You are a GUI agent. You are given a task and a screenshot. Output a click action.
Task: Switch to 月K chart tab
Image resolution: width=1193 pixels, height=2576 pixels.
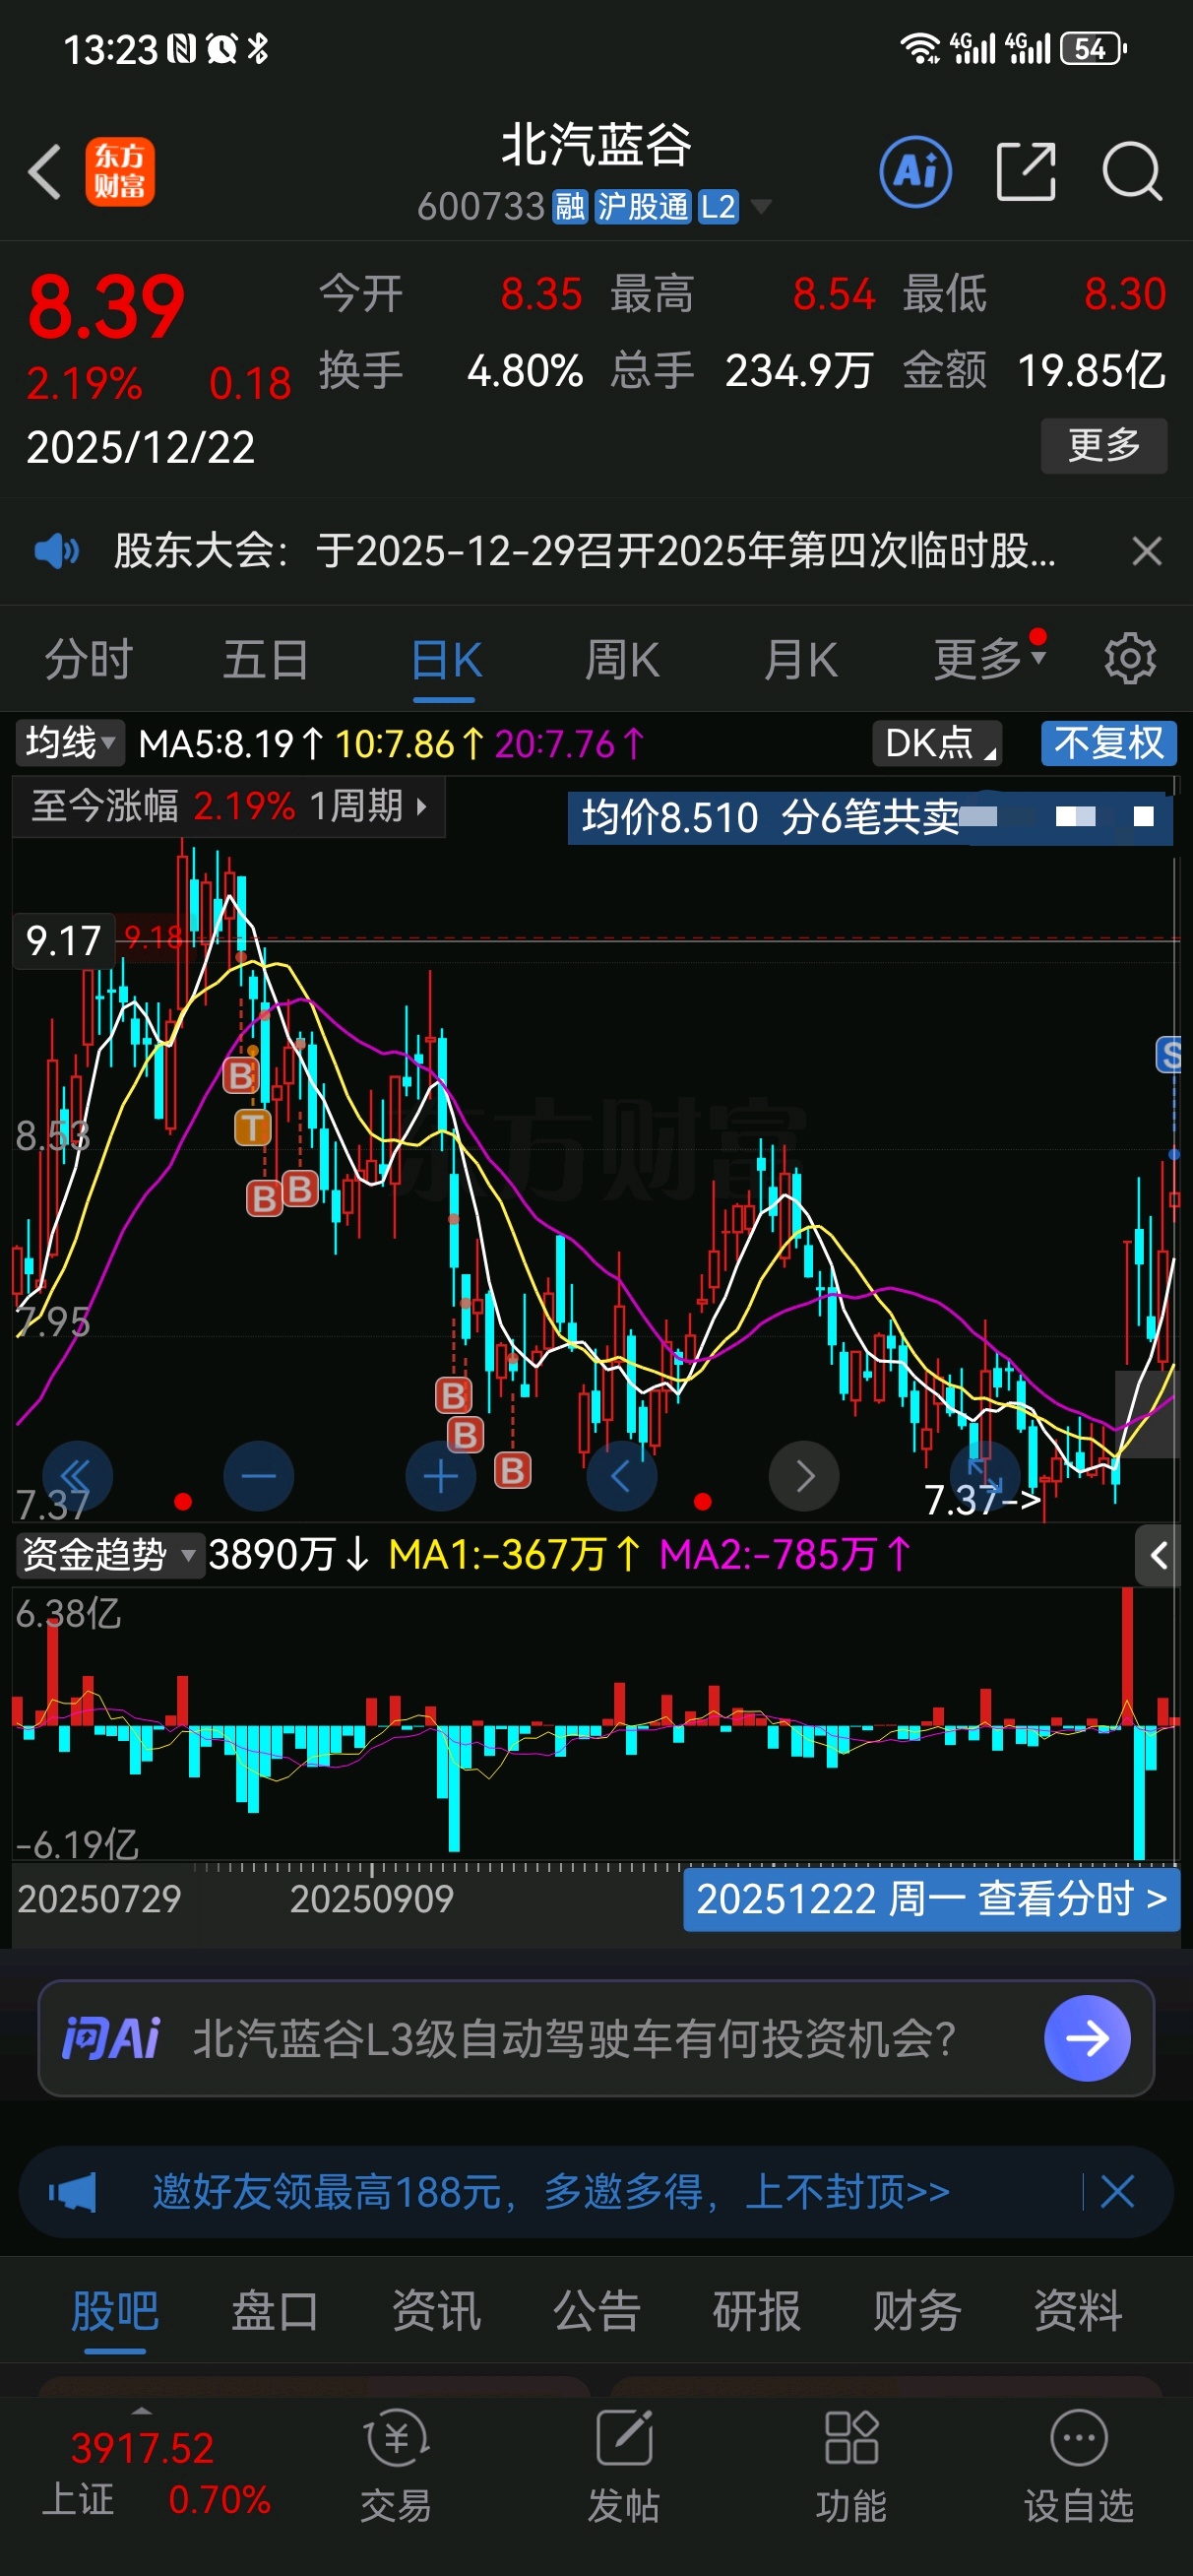pyautogui.click(x=800, y=660)
